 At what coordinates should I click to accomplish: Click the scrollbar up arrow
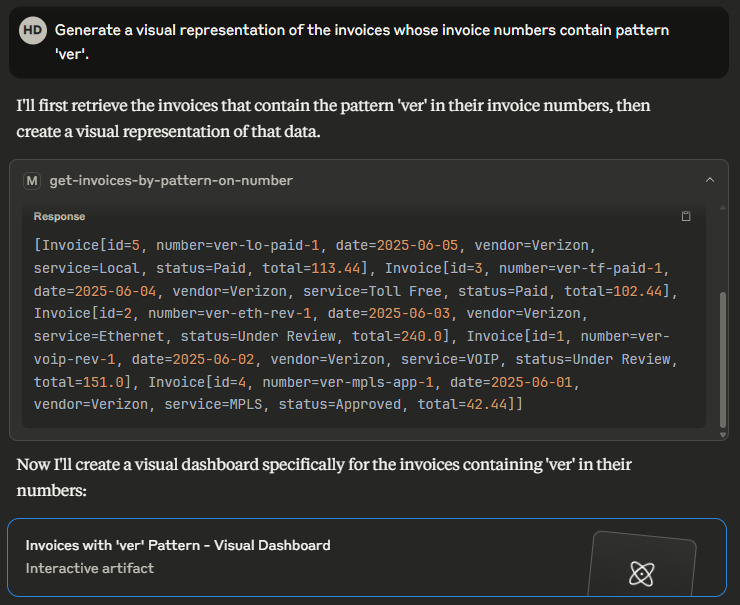723,208
